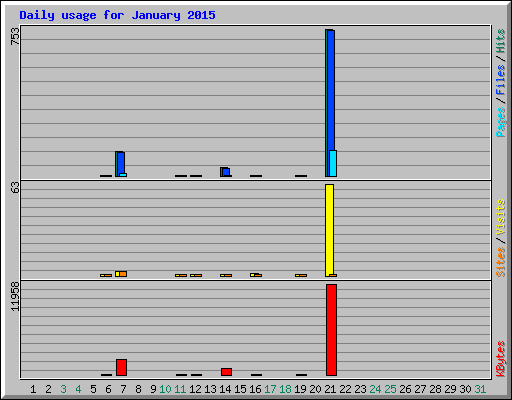Click day 1 on the x-axis
512x400 pixels.
33,389
